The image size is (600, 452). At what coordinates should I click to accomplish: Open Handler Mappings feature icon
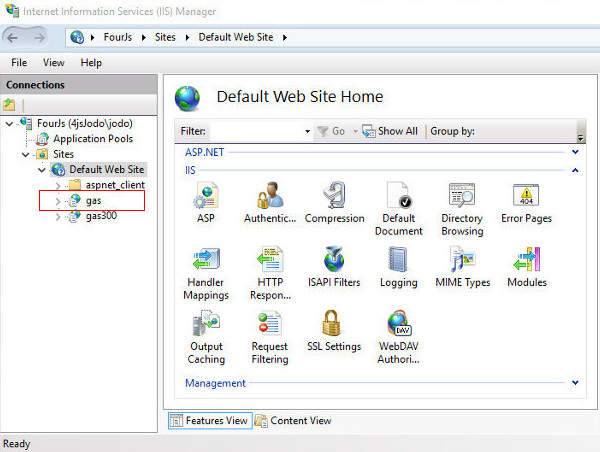click(205, 260)
